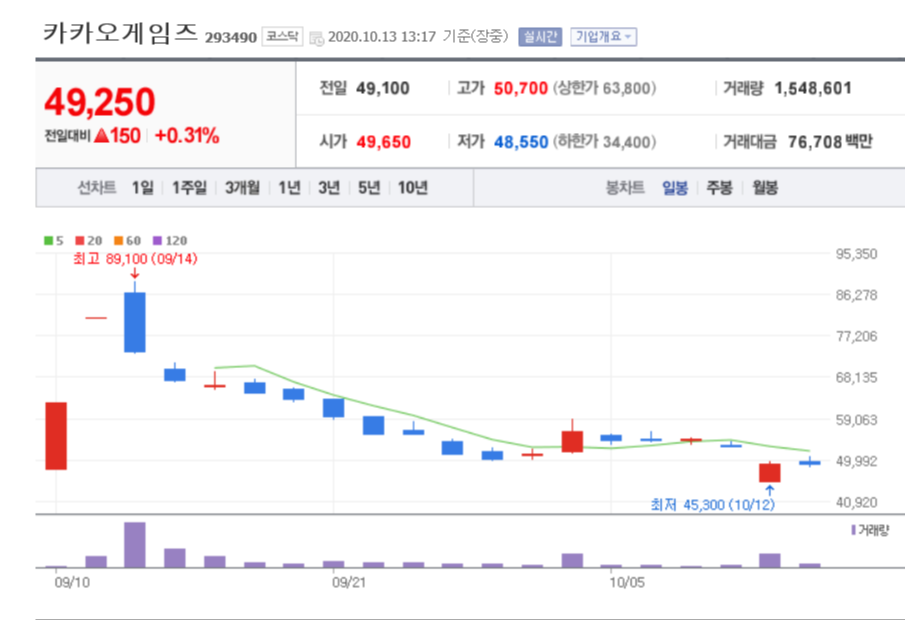The width and height of the screenshot is (905, 620).
Task: Select the 1일 line chart tab
Action: click(x=143, y=188)
